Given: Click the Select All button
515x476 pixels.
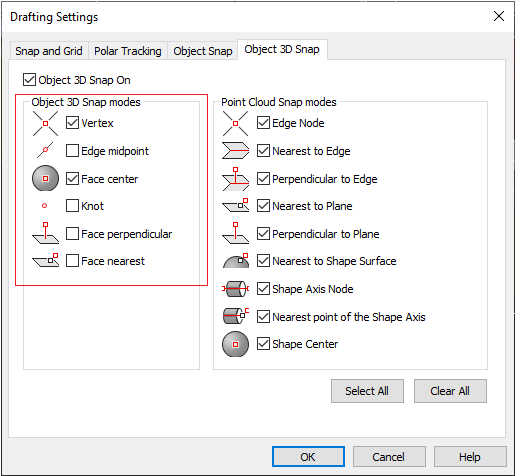Looking at the screenshot, I should click(x=367, y=391).
